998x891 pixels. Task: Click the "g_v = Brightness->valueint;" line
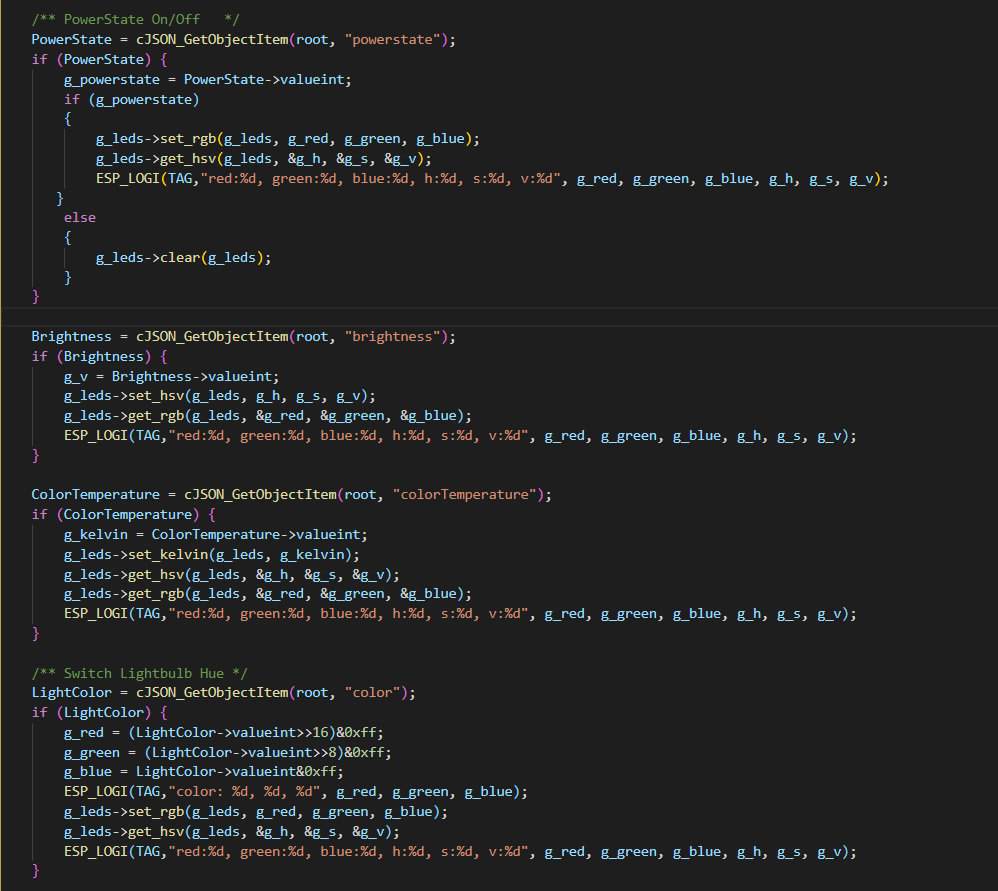click(x=171, y=377)
